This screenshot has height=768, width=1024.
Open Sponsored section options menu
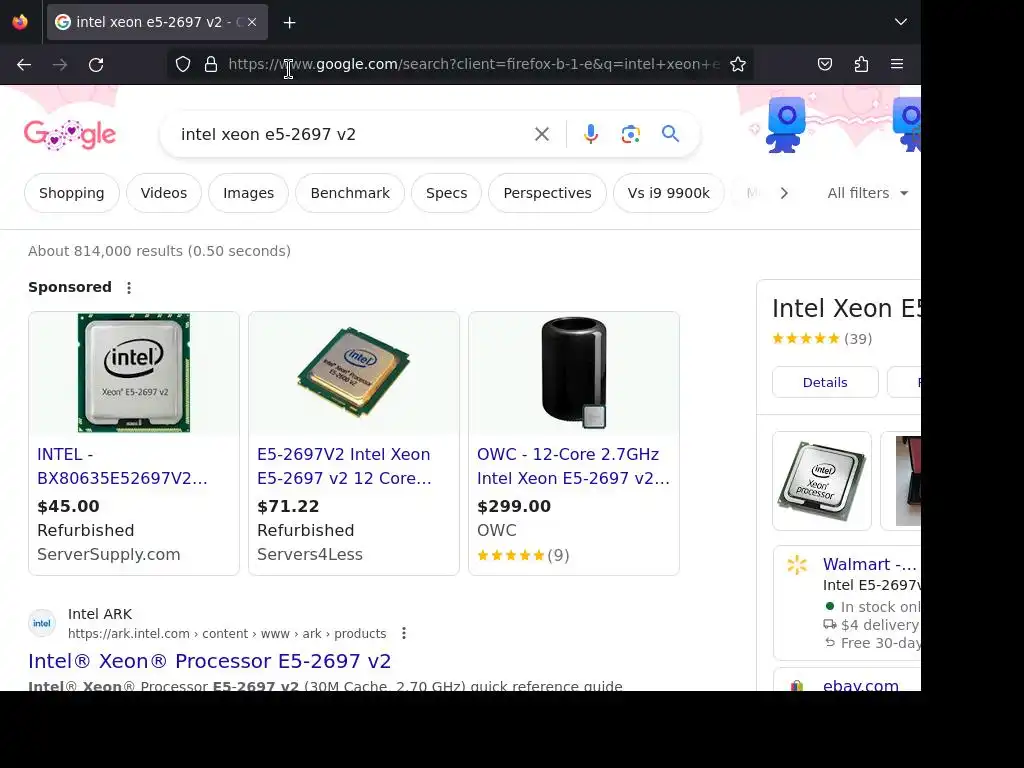point(129,287)
